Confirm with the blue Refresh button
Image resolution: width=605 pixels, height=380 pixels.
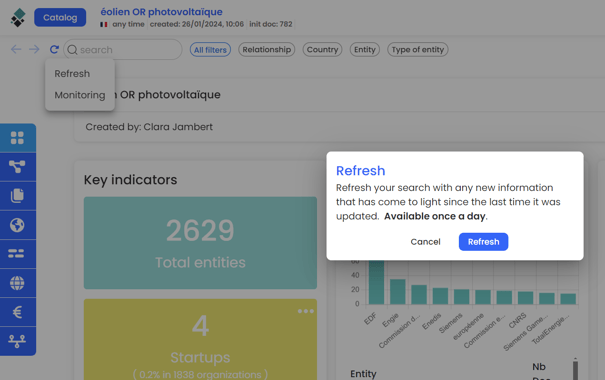(483, 242)
